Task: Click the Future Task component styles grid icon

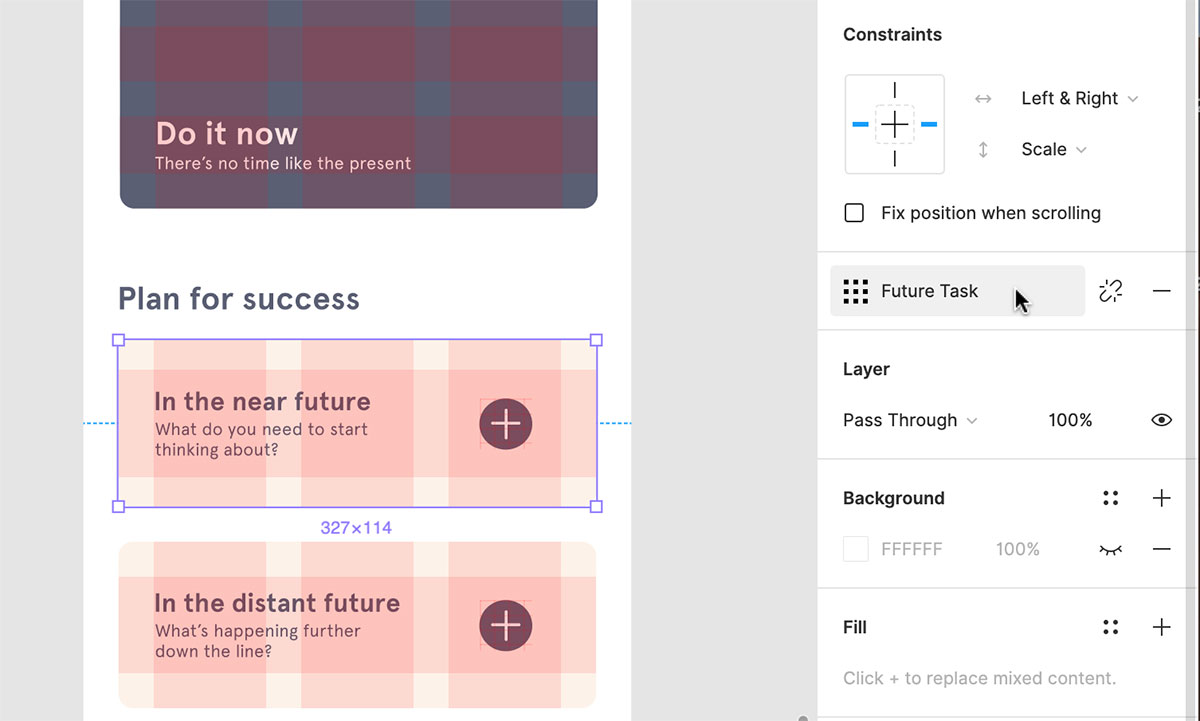Action: click(855, 291)
